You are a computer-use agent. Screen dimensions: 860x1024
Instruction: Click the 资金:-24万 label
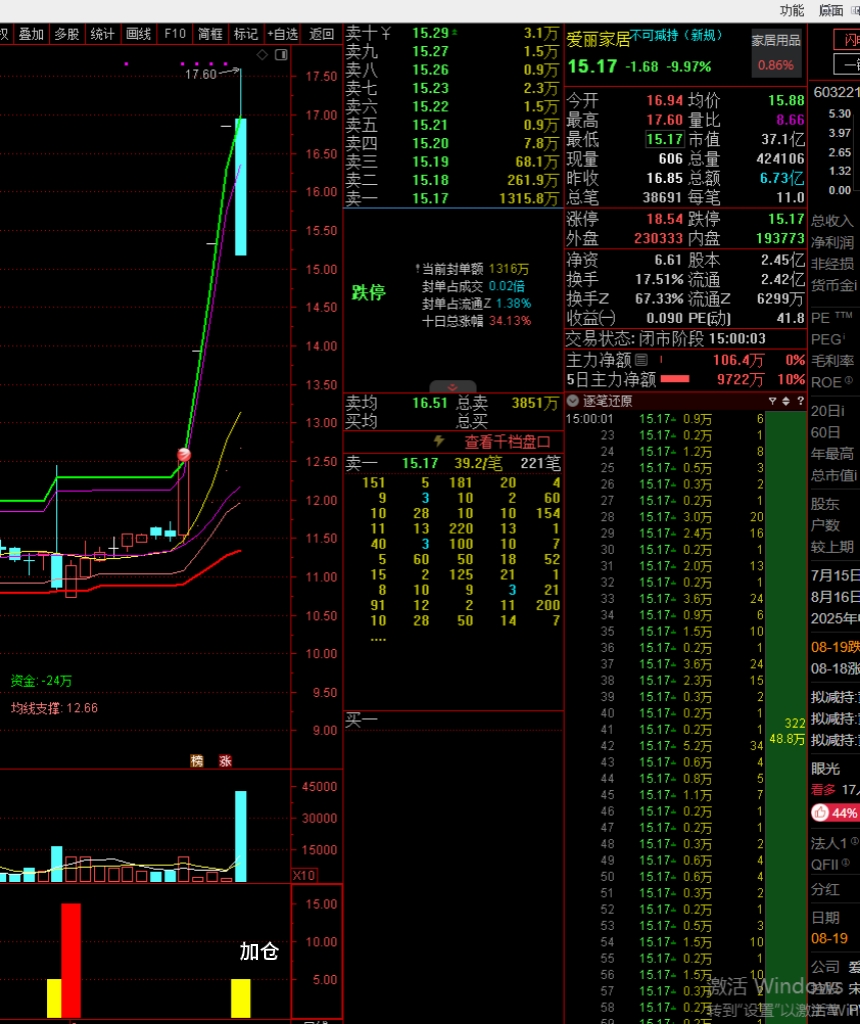click(41, 680)
